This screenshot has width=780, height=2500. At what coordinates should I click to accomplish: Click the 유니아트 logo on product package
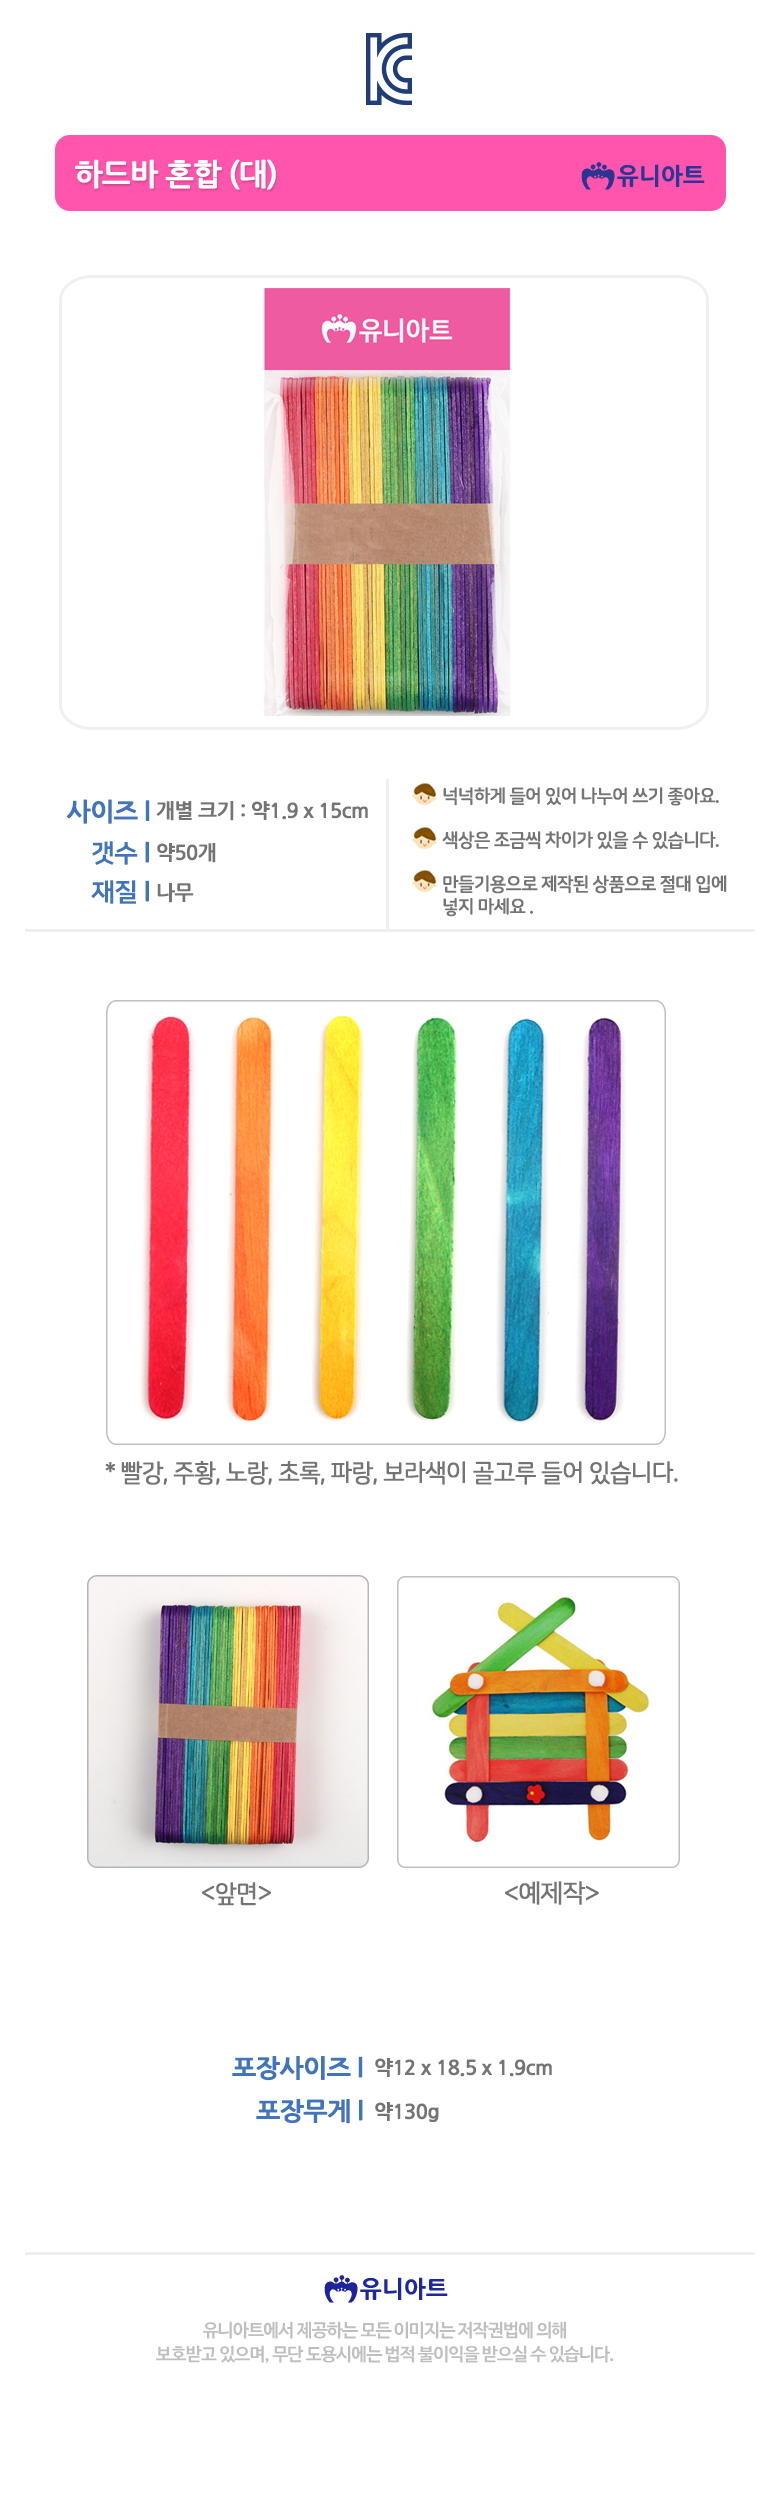[x=387, y=329]
